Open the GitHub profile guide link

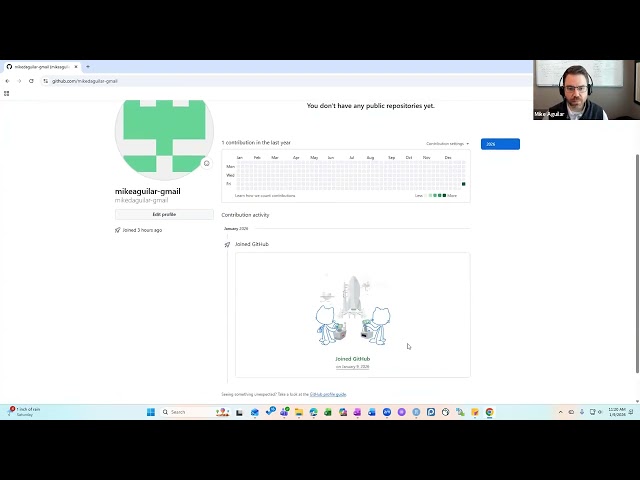(x=328, y=394)
